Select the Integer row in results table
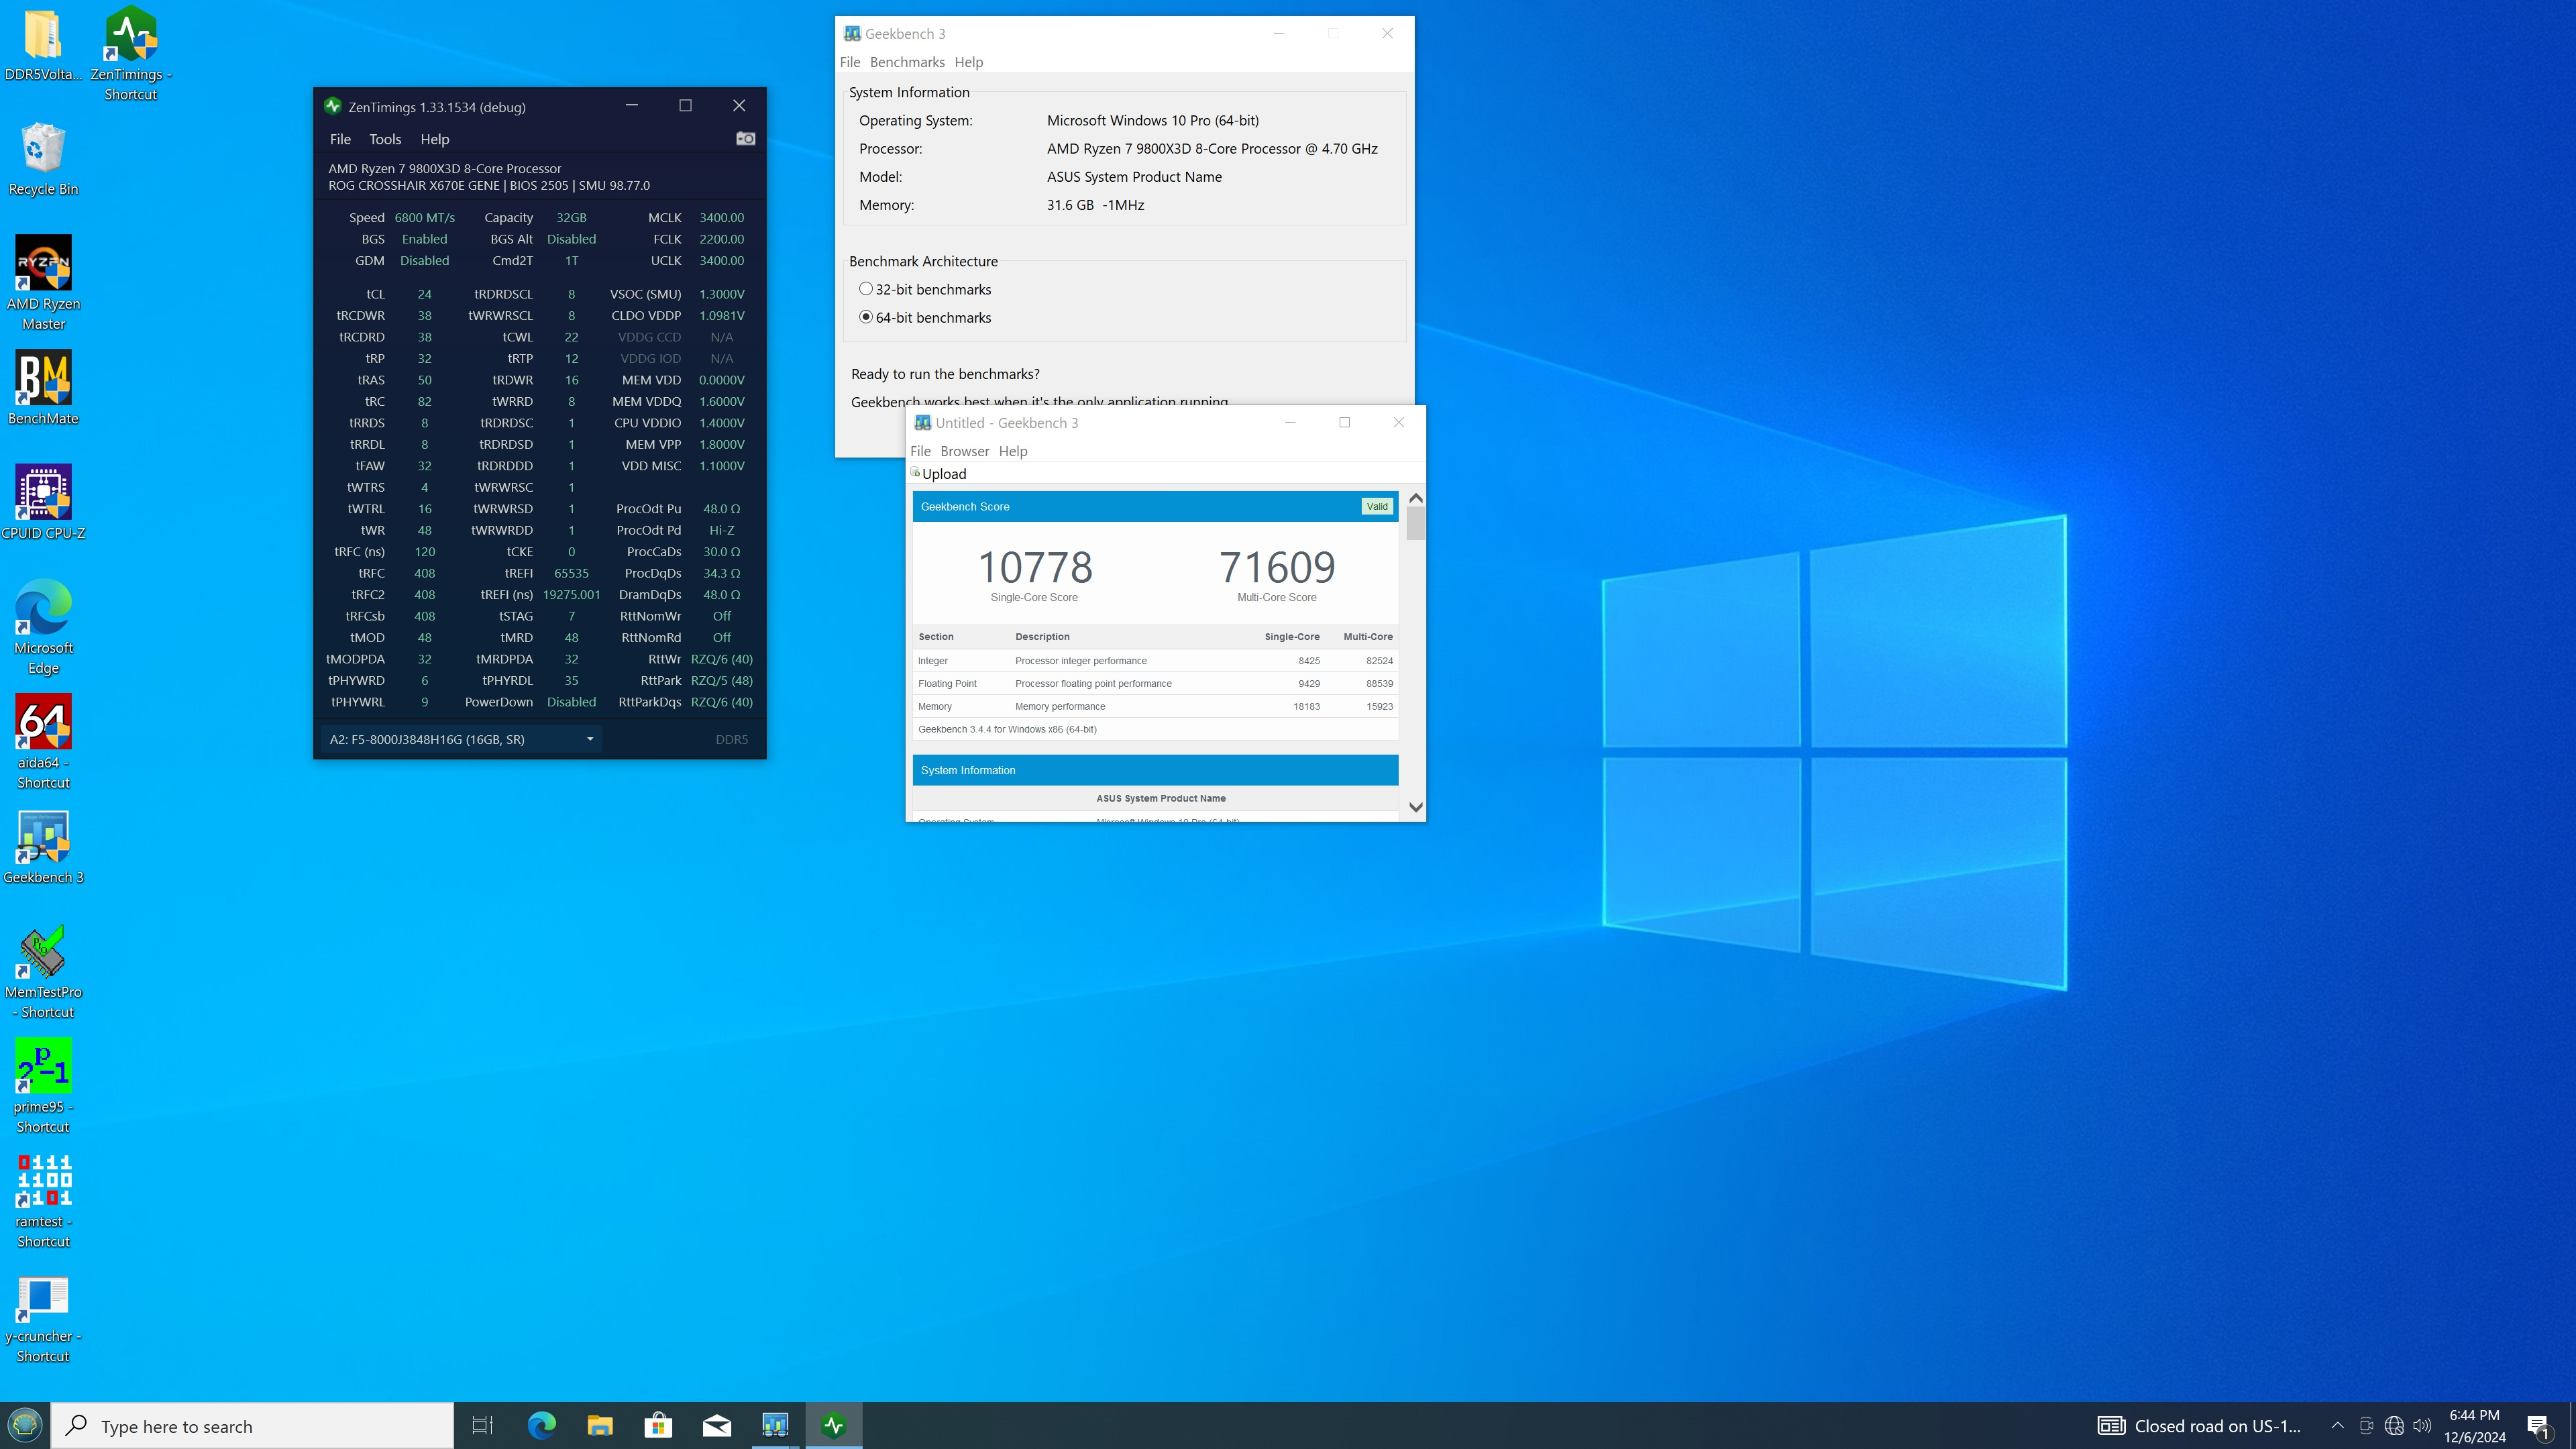Viewport: 2576px width, 1449px height. pyautogui.click(x=1155, y=661)
